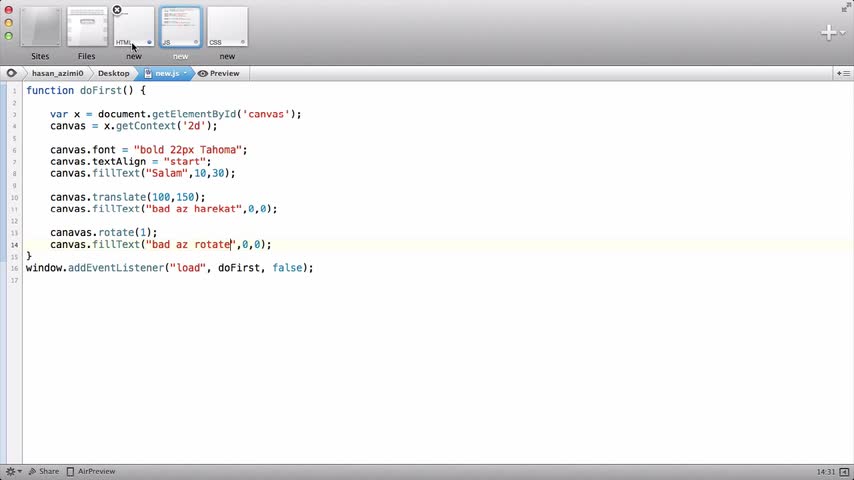This screenshot has height=480, width=854.
Task: Click the eye icon at the path bar start
Action: pos(11,73)
